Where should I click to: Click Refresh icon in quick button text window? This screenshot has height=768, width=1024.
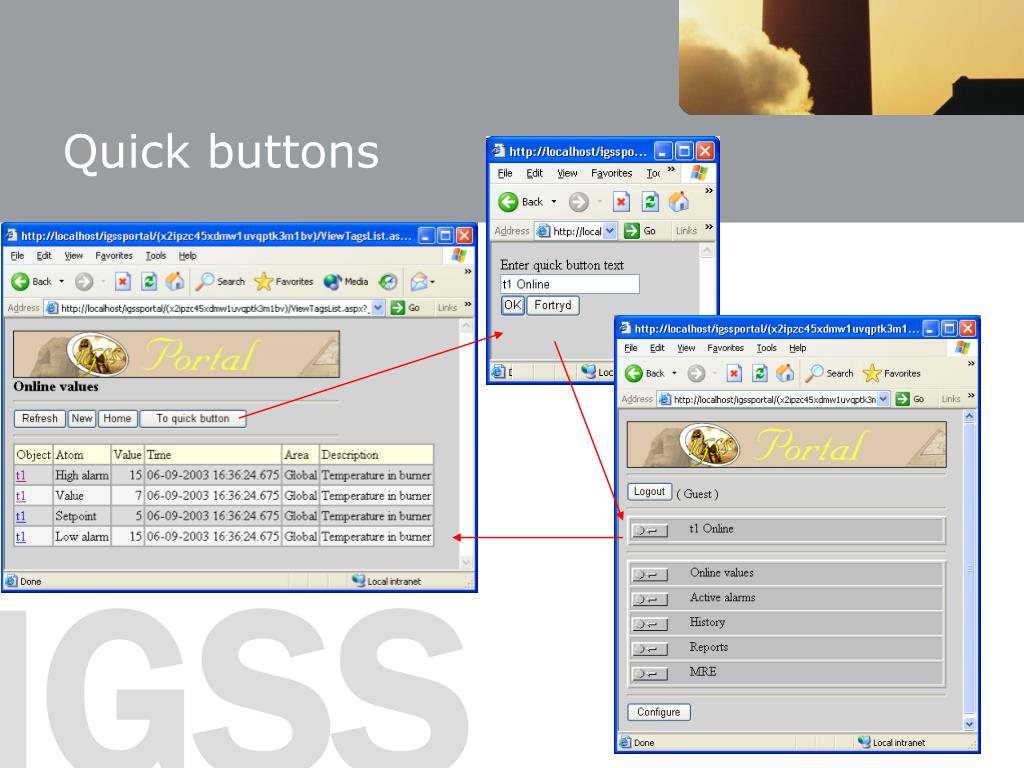point(650,202)
